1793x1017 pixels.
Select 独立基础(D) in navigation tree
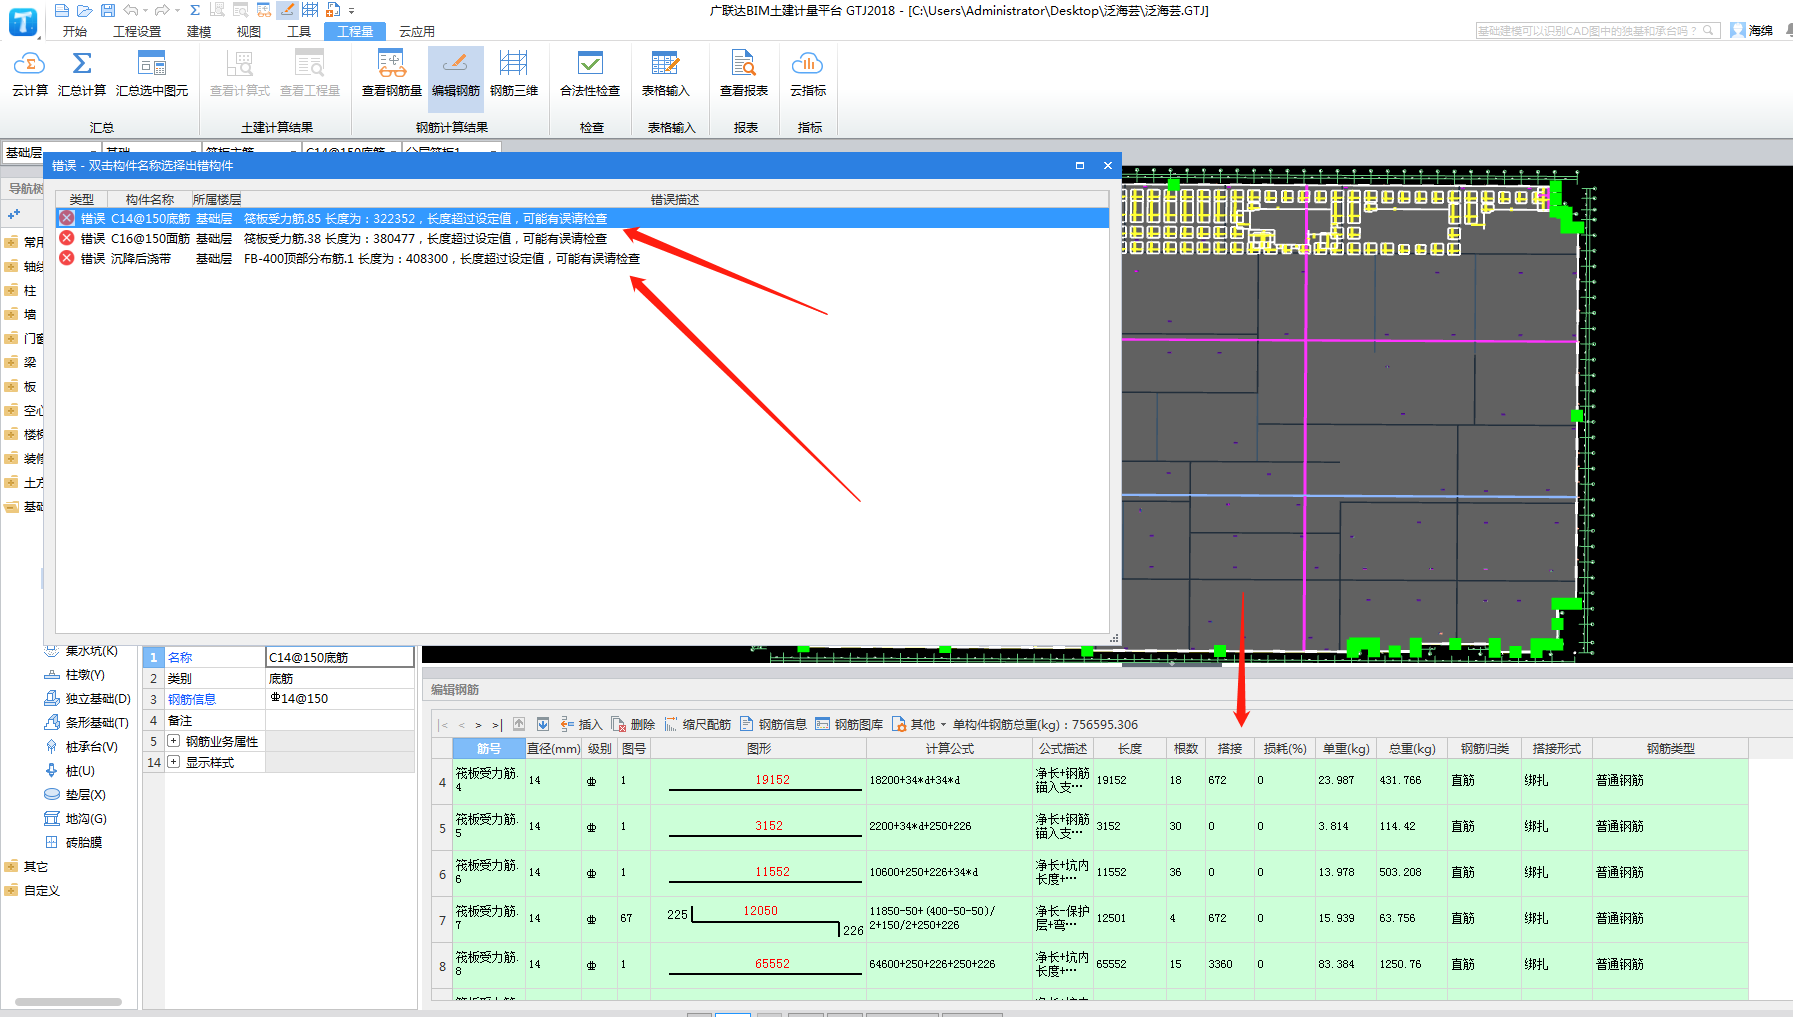pyautogui.click(x=88, y=698)
